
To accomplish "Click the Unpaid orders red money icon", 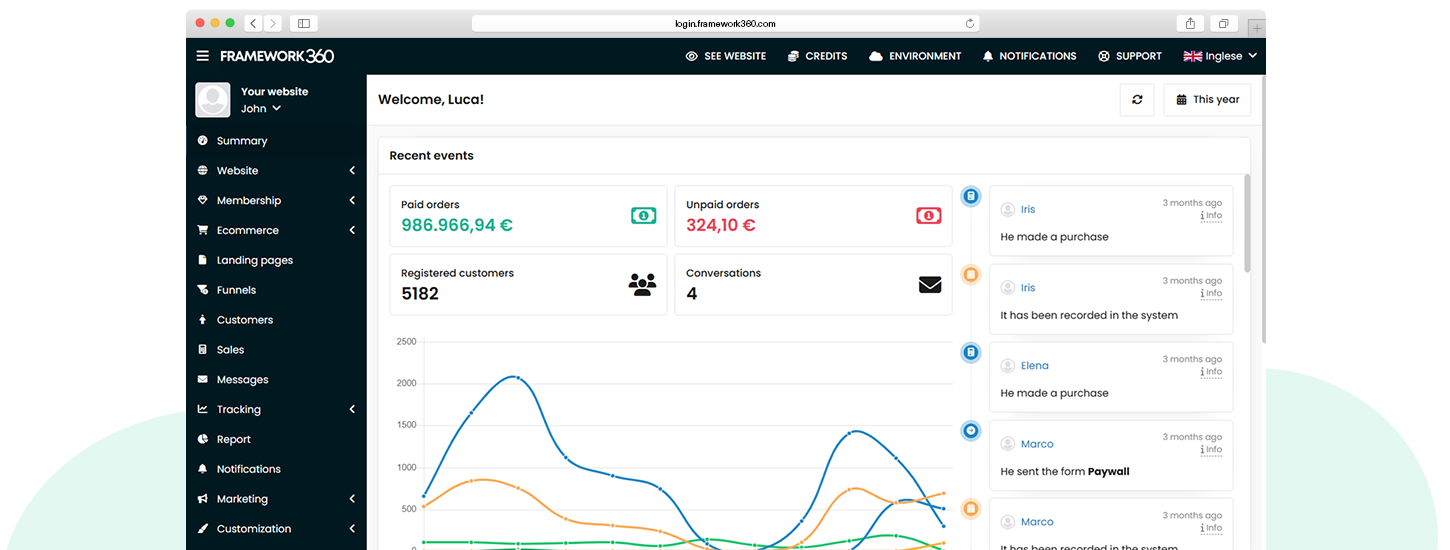I will (x=928, y=215).
